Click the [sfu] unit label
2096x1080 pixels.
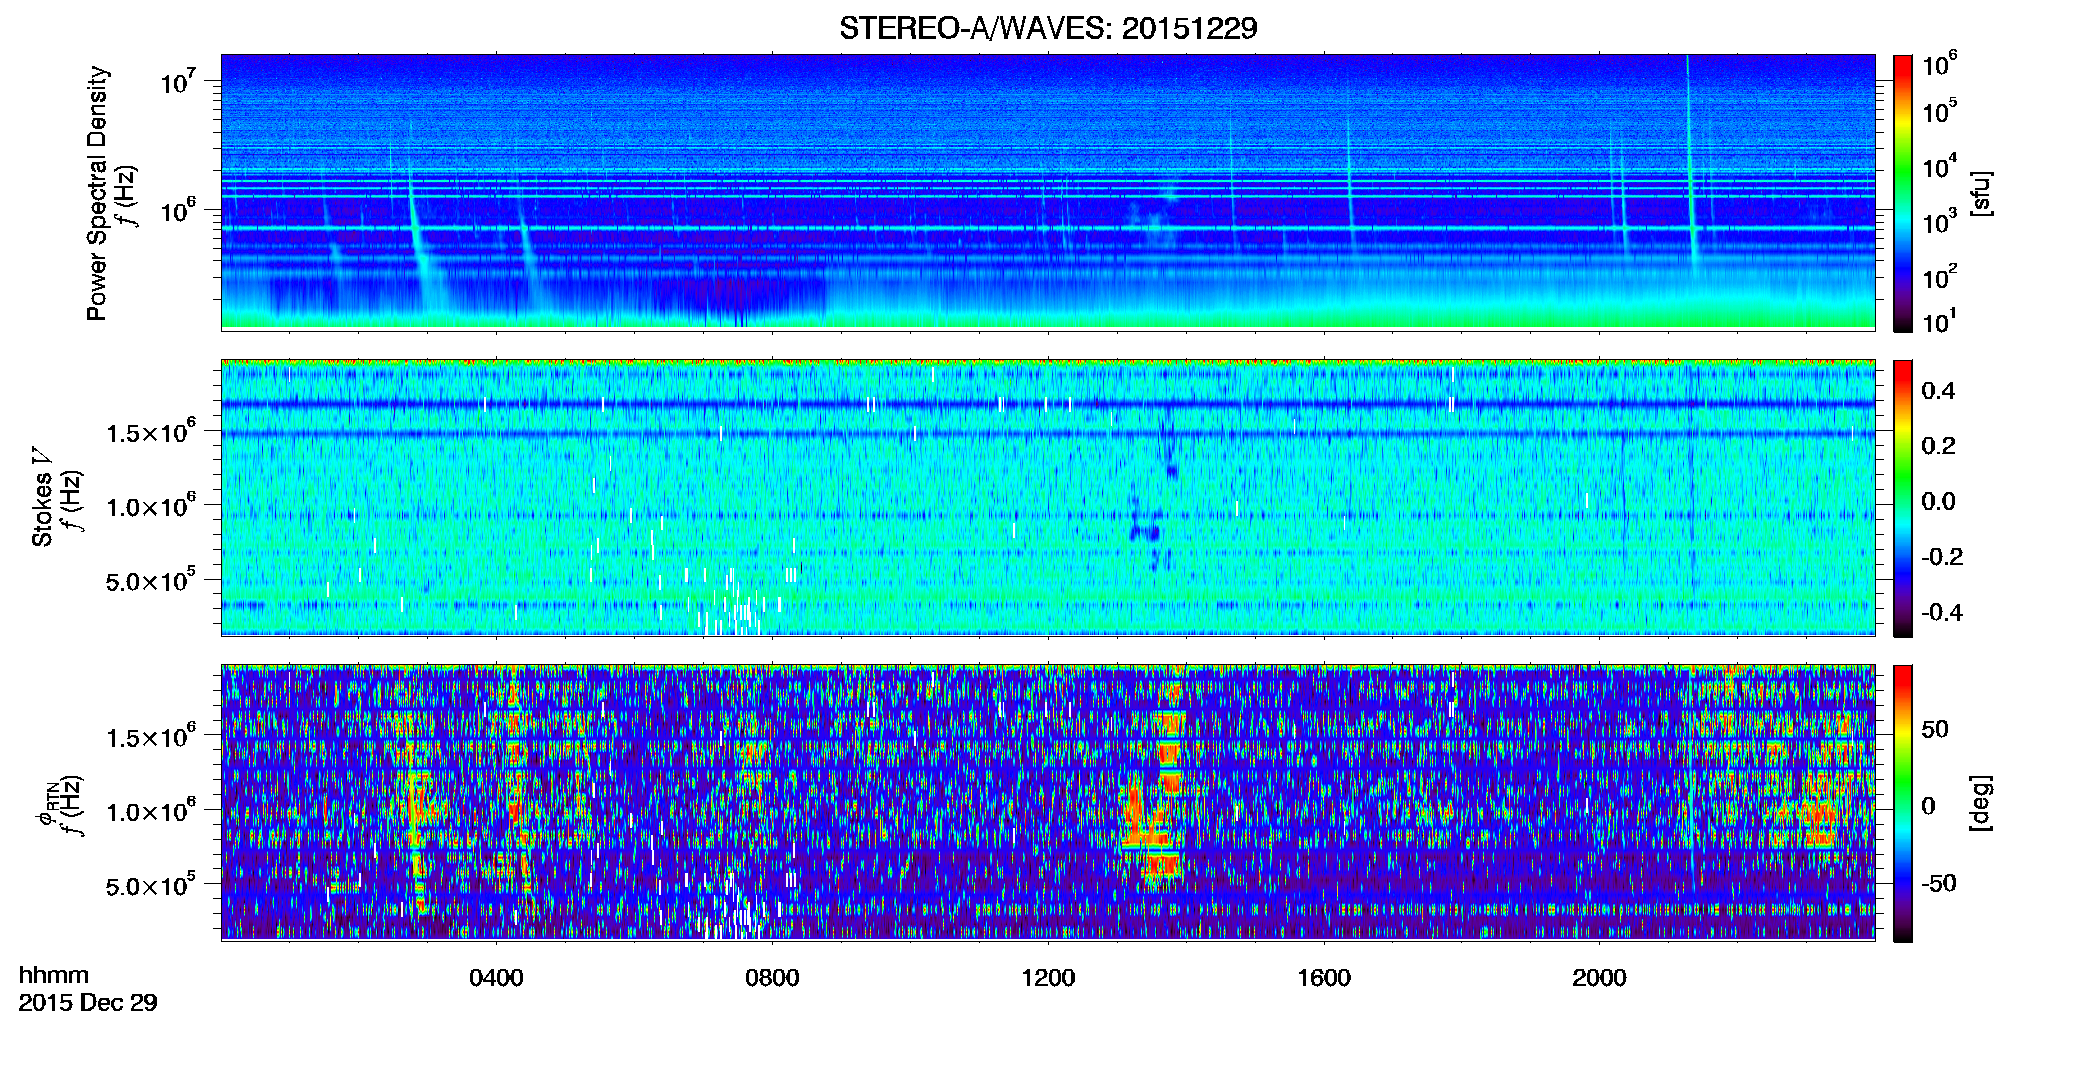pos(1981,193)
